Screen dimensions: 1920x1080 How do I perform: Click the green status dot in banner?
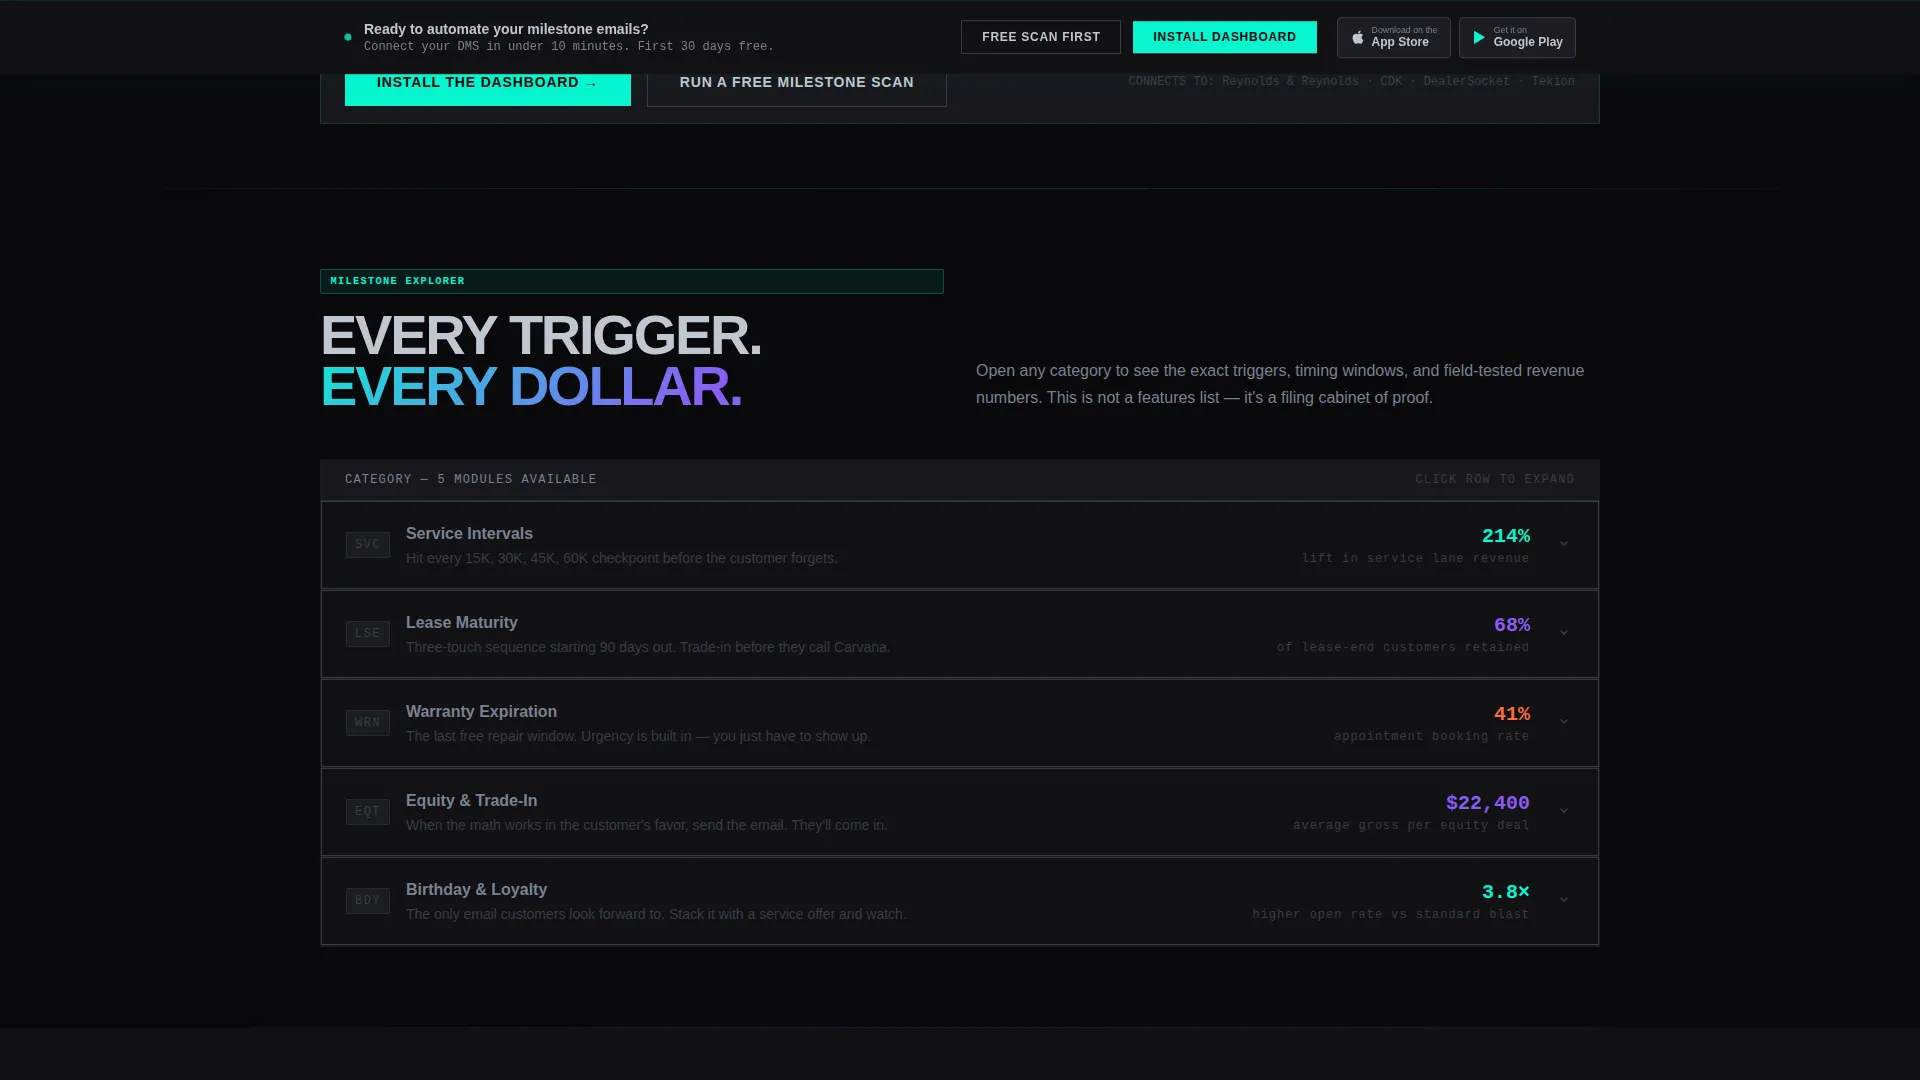[348, 38]
